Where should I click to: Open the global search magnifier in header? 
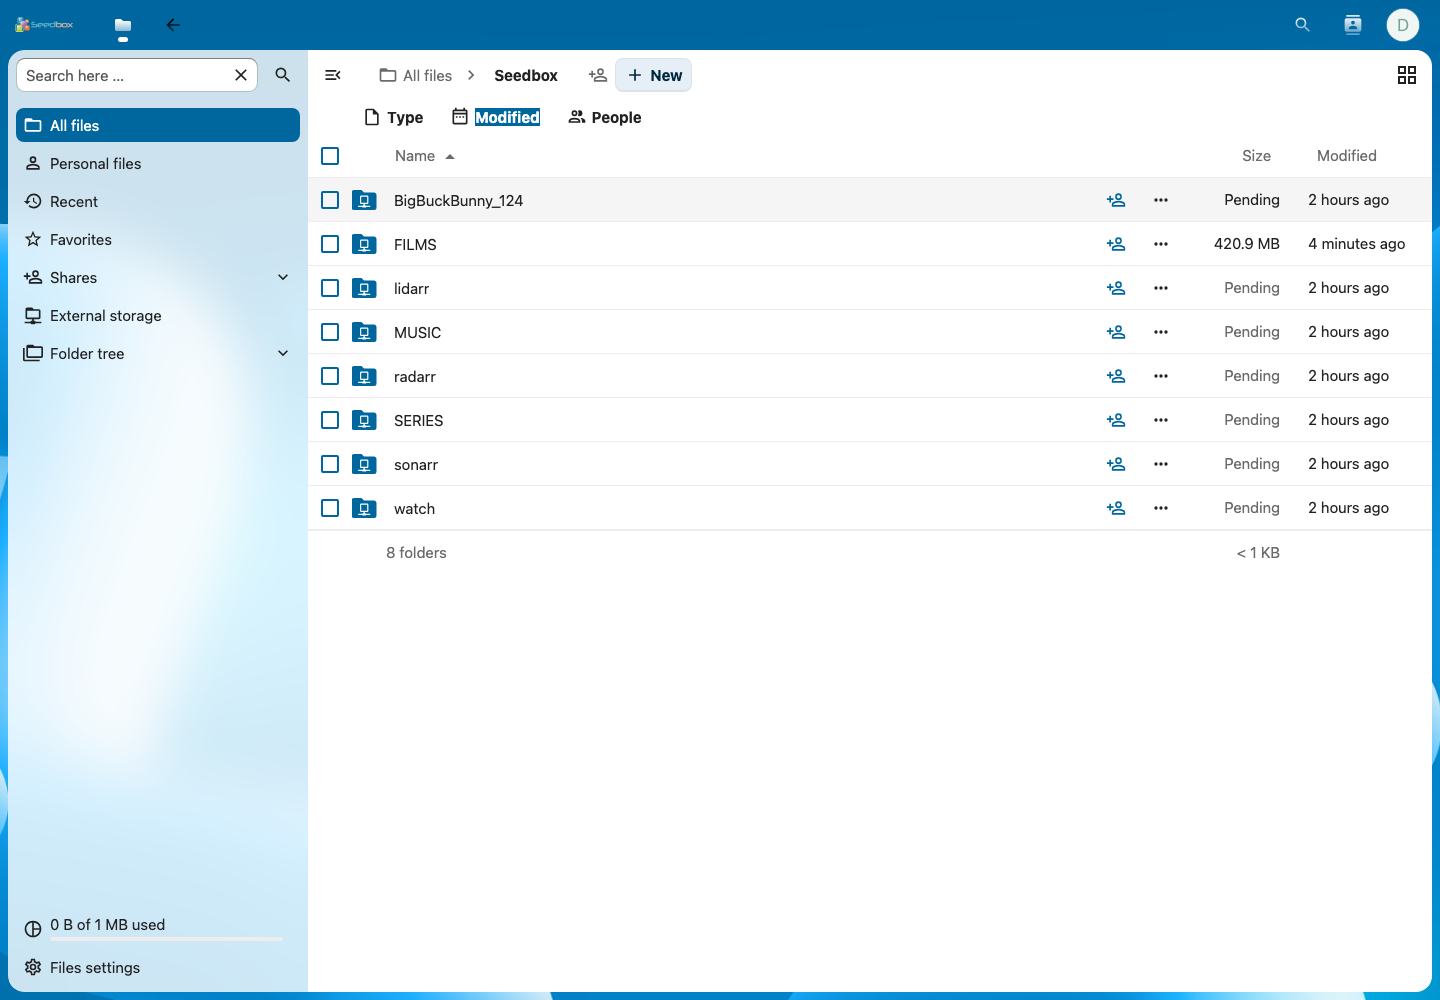pyautogui.click(x=1302, y=25)
